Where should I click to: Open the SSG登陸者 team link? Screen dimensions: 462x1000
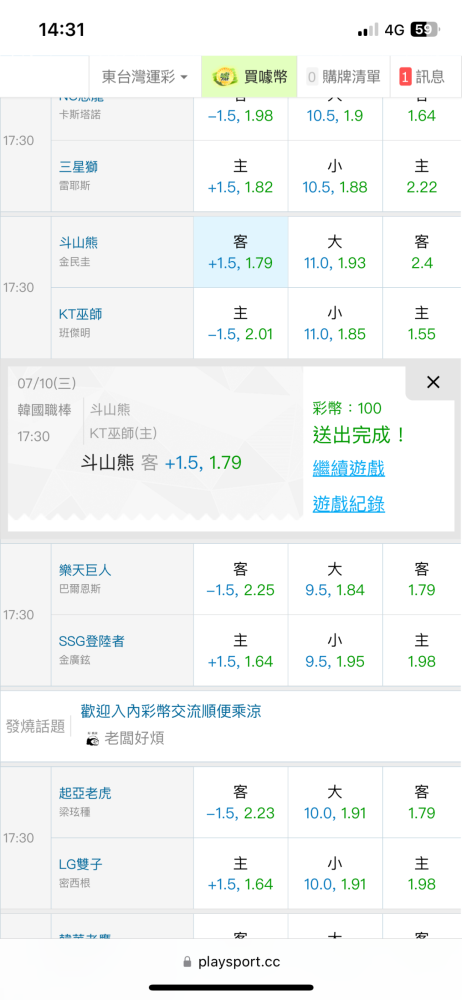click(92, 642)
